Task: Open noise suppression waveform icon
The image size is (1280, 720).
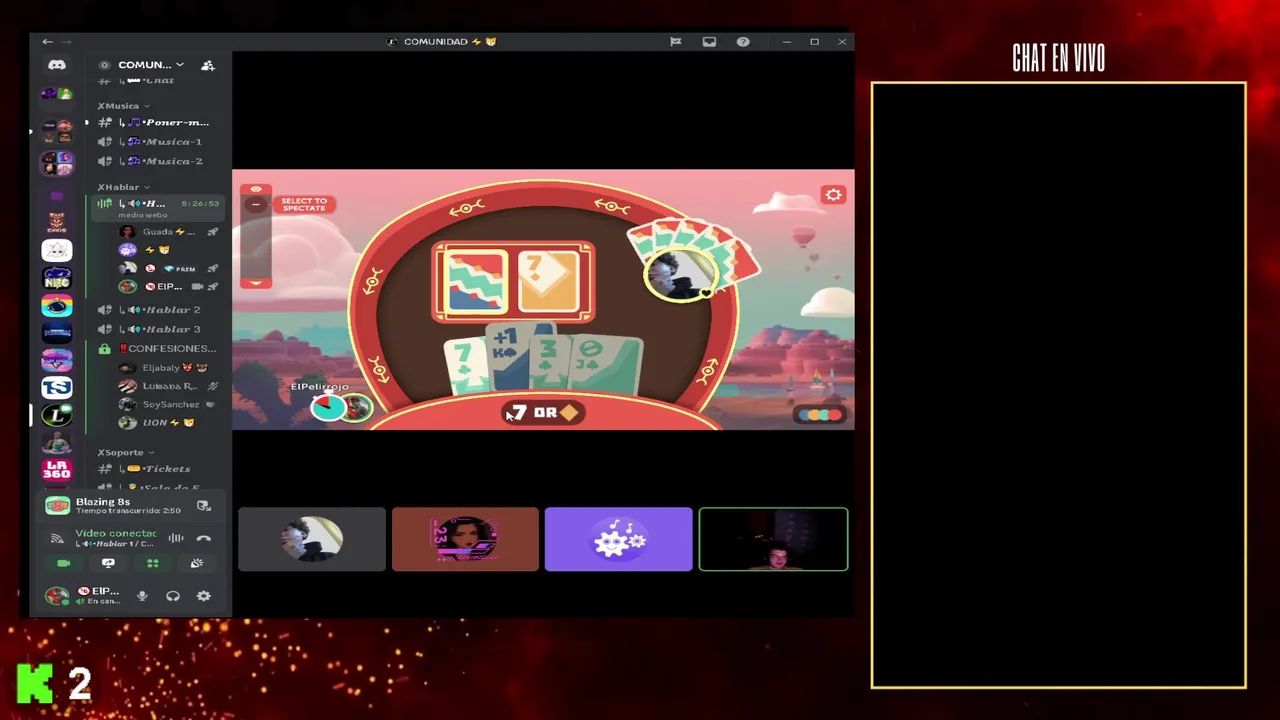Action: 176,538
